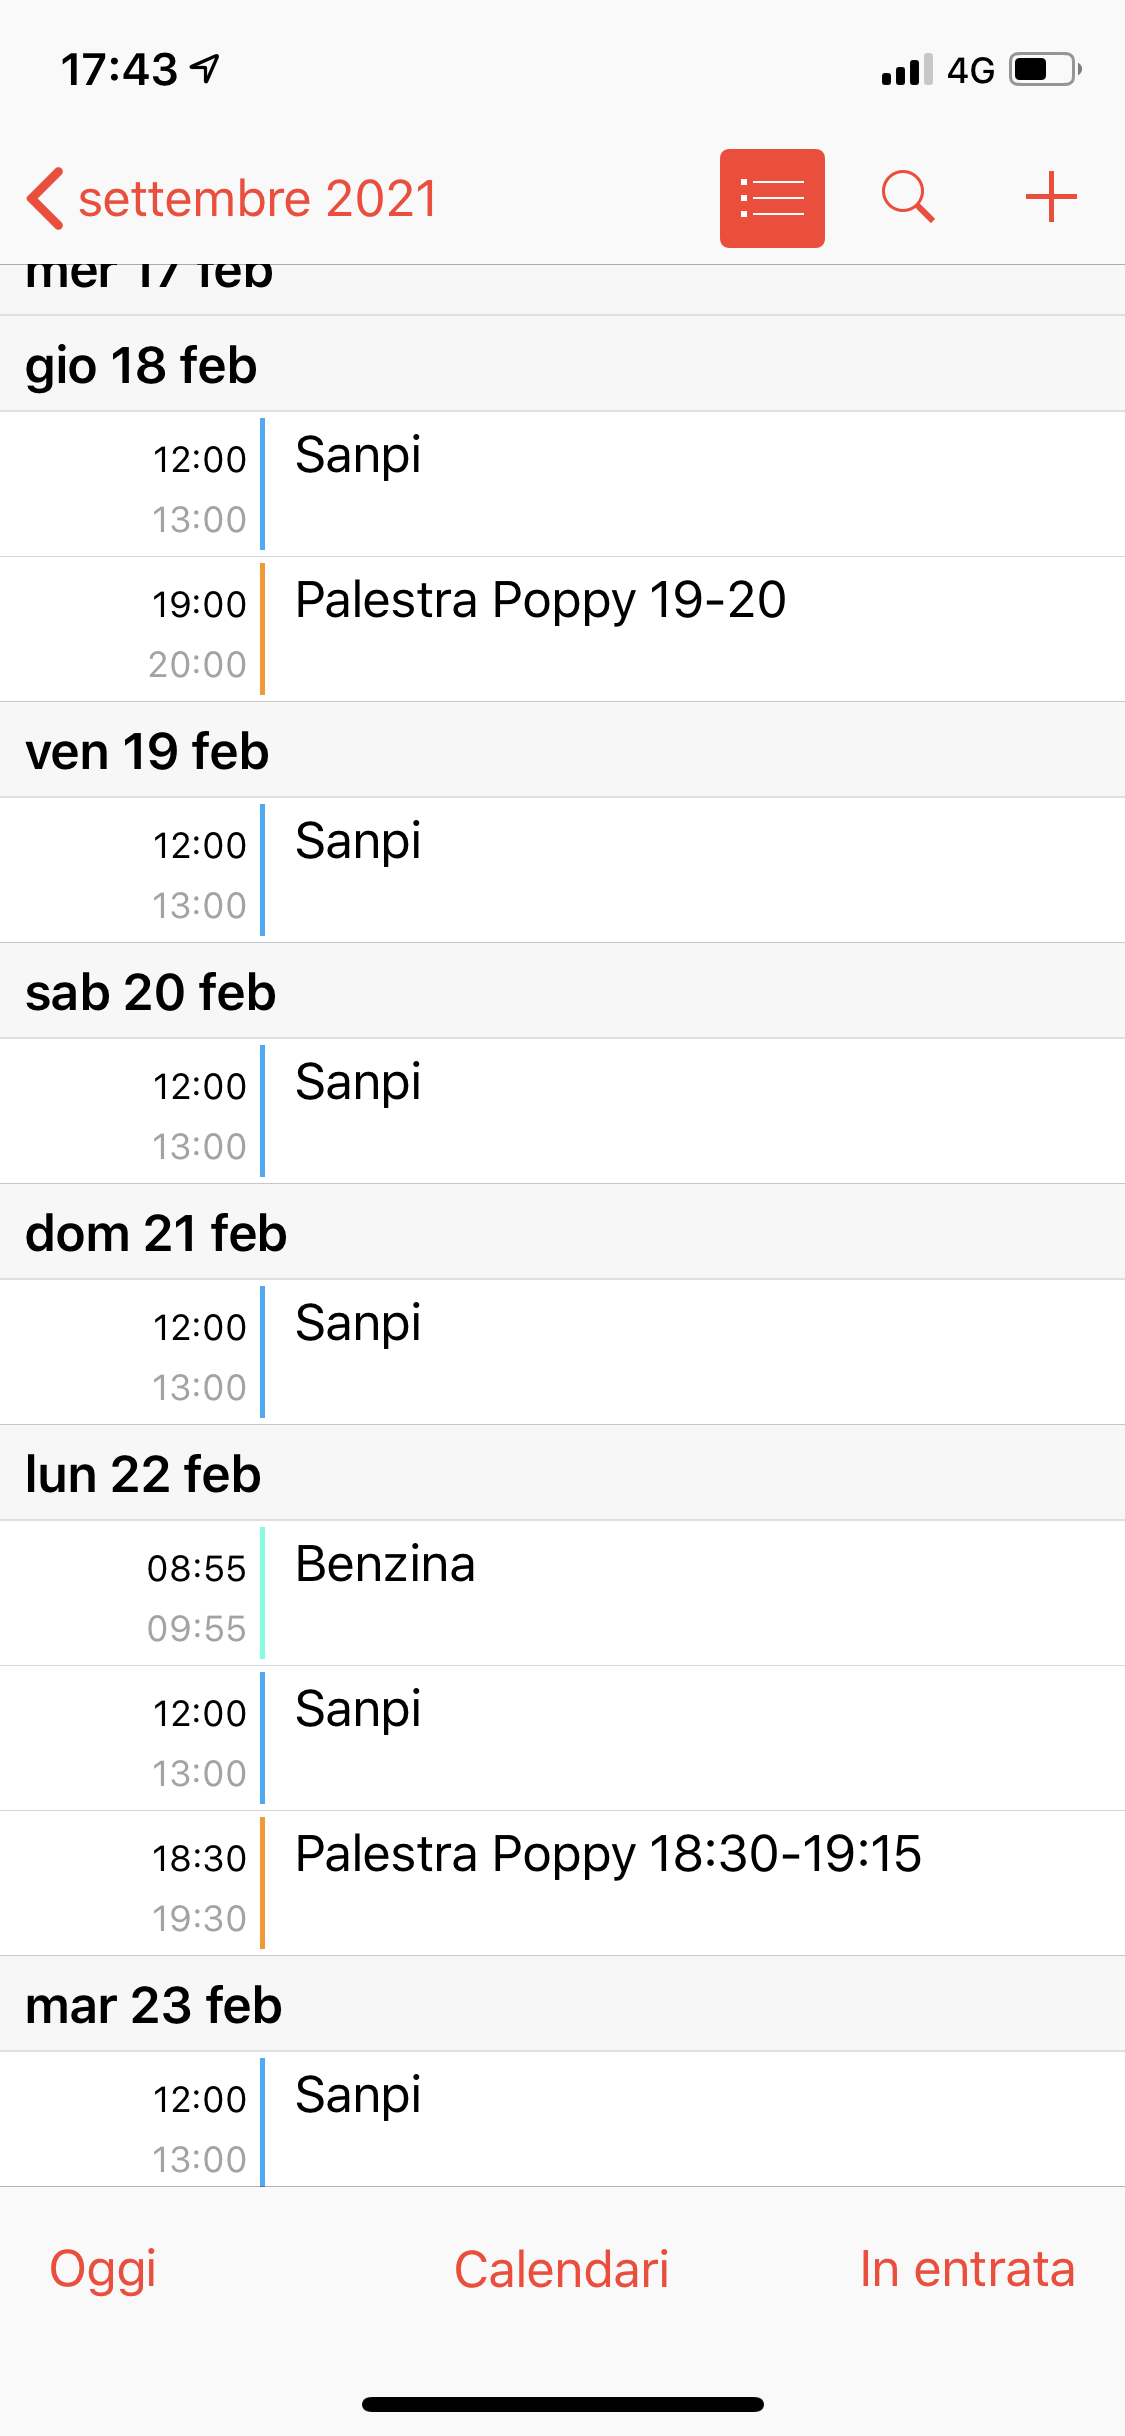Image resolution: width=1125 pixels, height=2436 pixels.
Task: Toggle the list view icon
Action: [772, 198]
